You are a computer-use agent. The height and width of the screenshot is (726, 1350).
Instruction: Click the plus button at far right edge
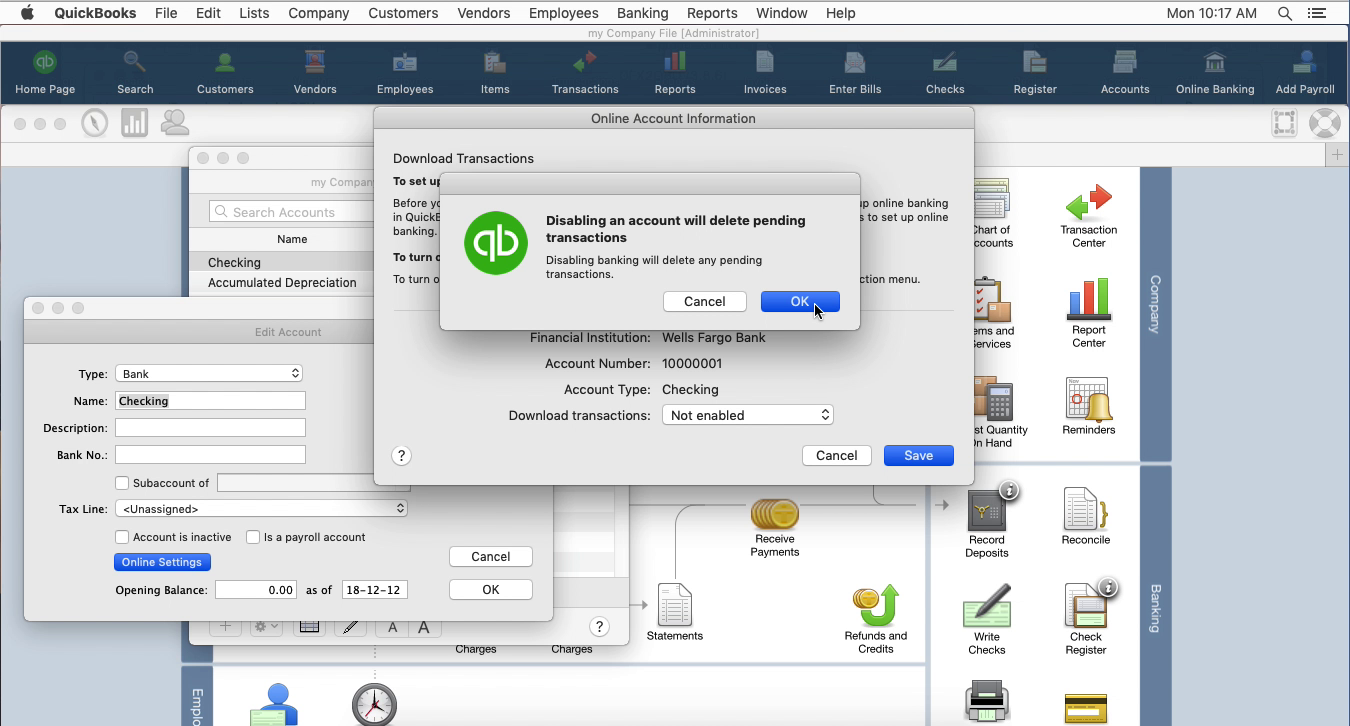click(1337, 155)
